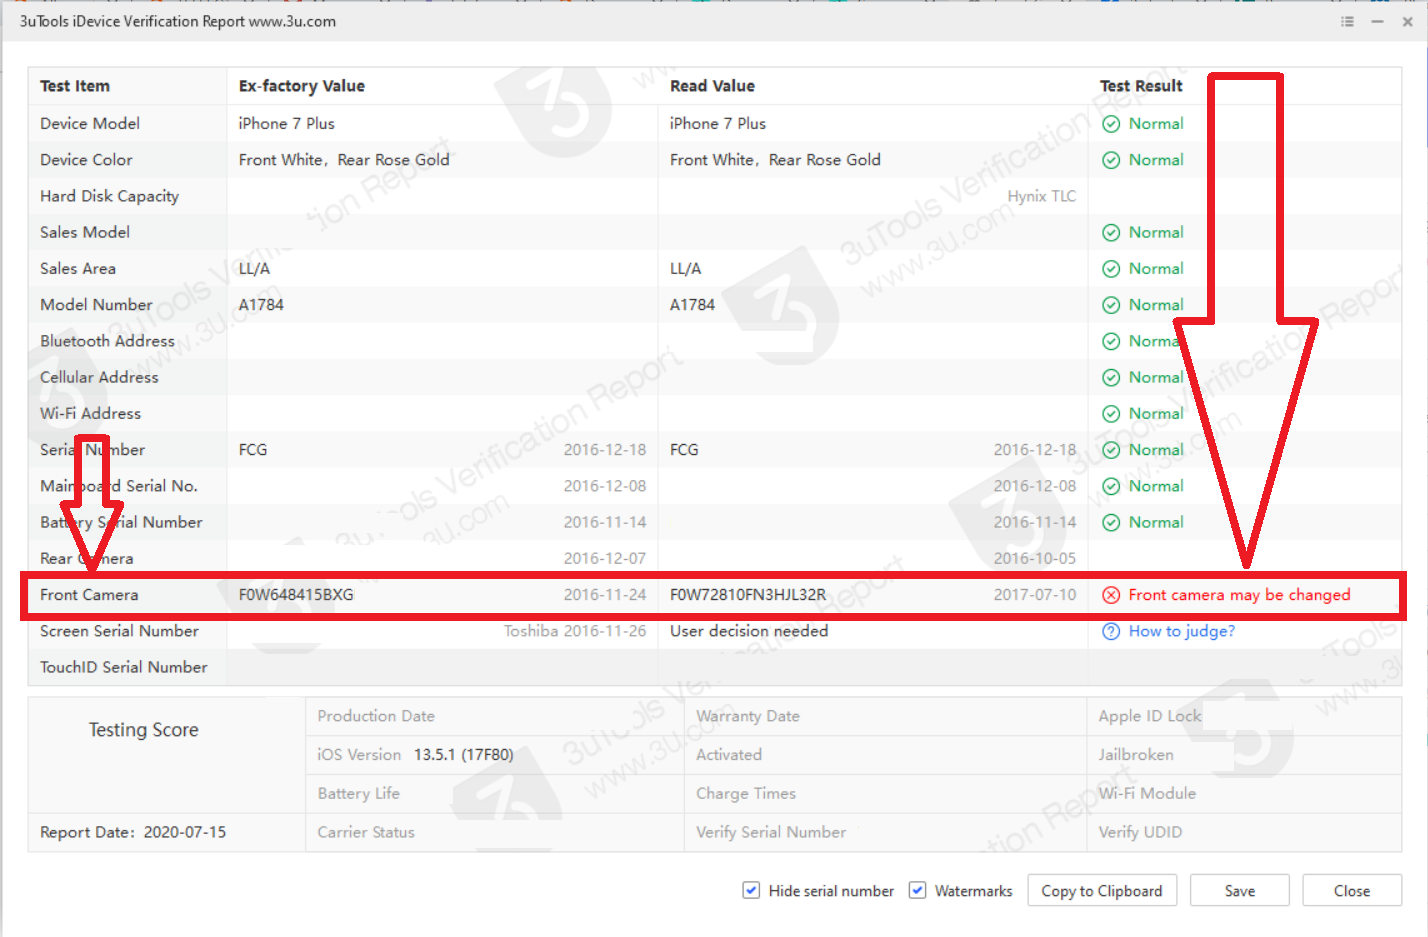This screenshot has height=937, width=1428.
Task: Select the Hard Disk Capacity row label
Action: click(x=110, y=197)
